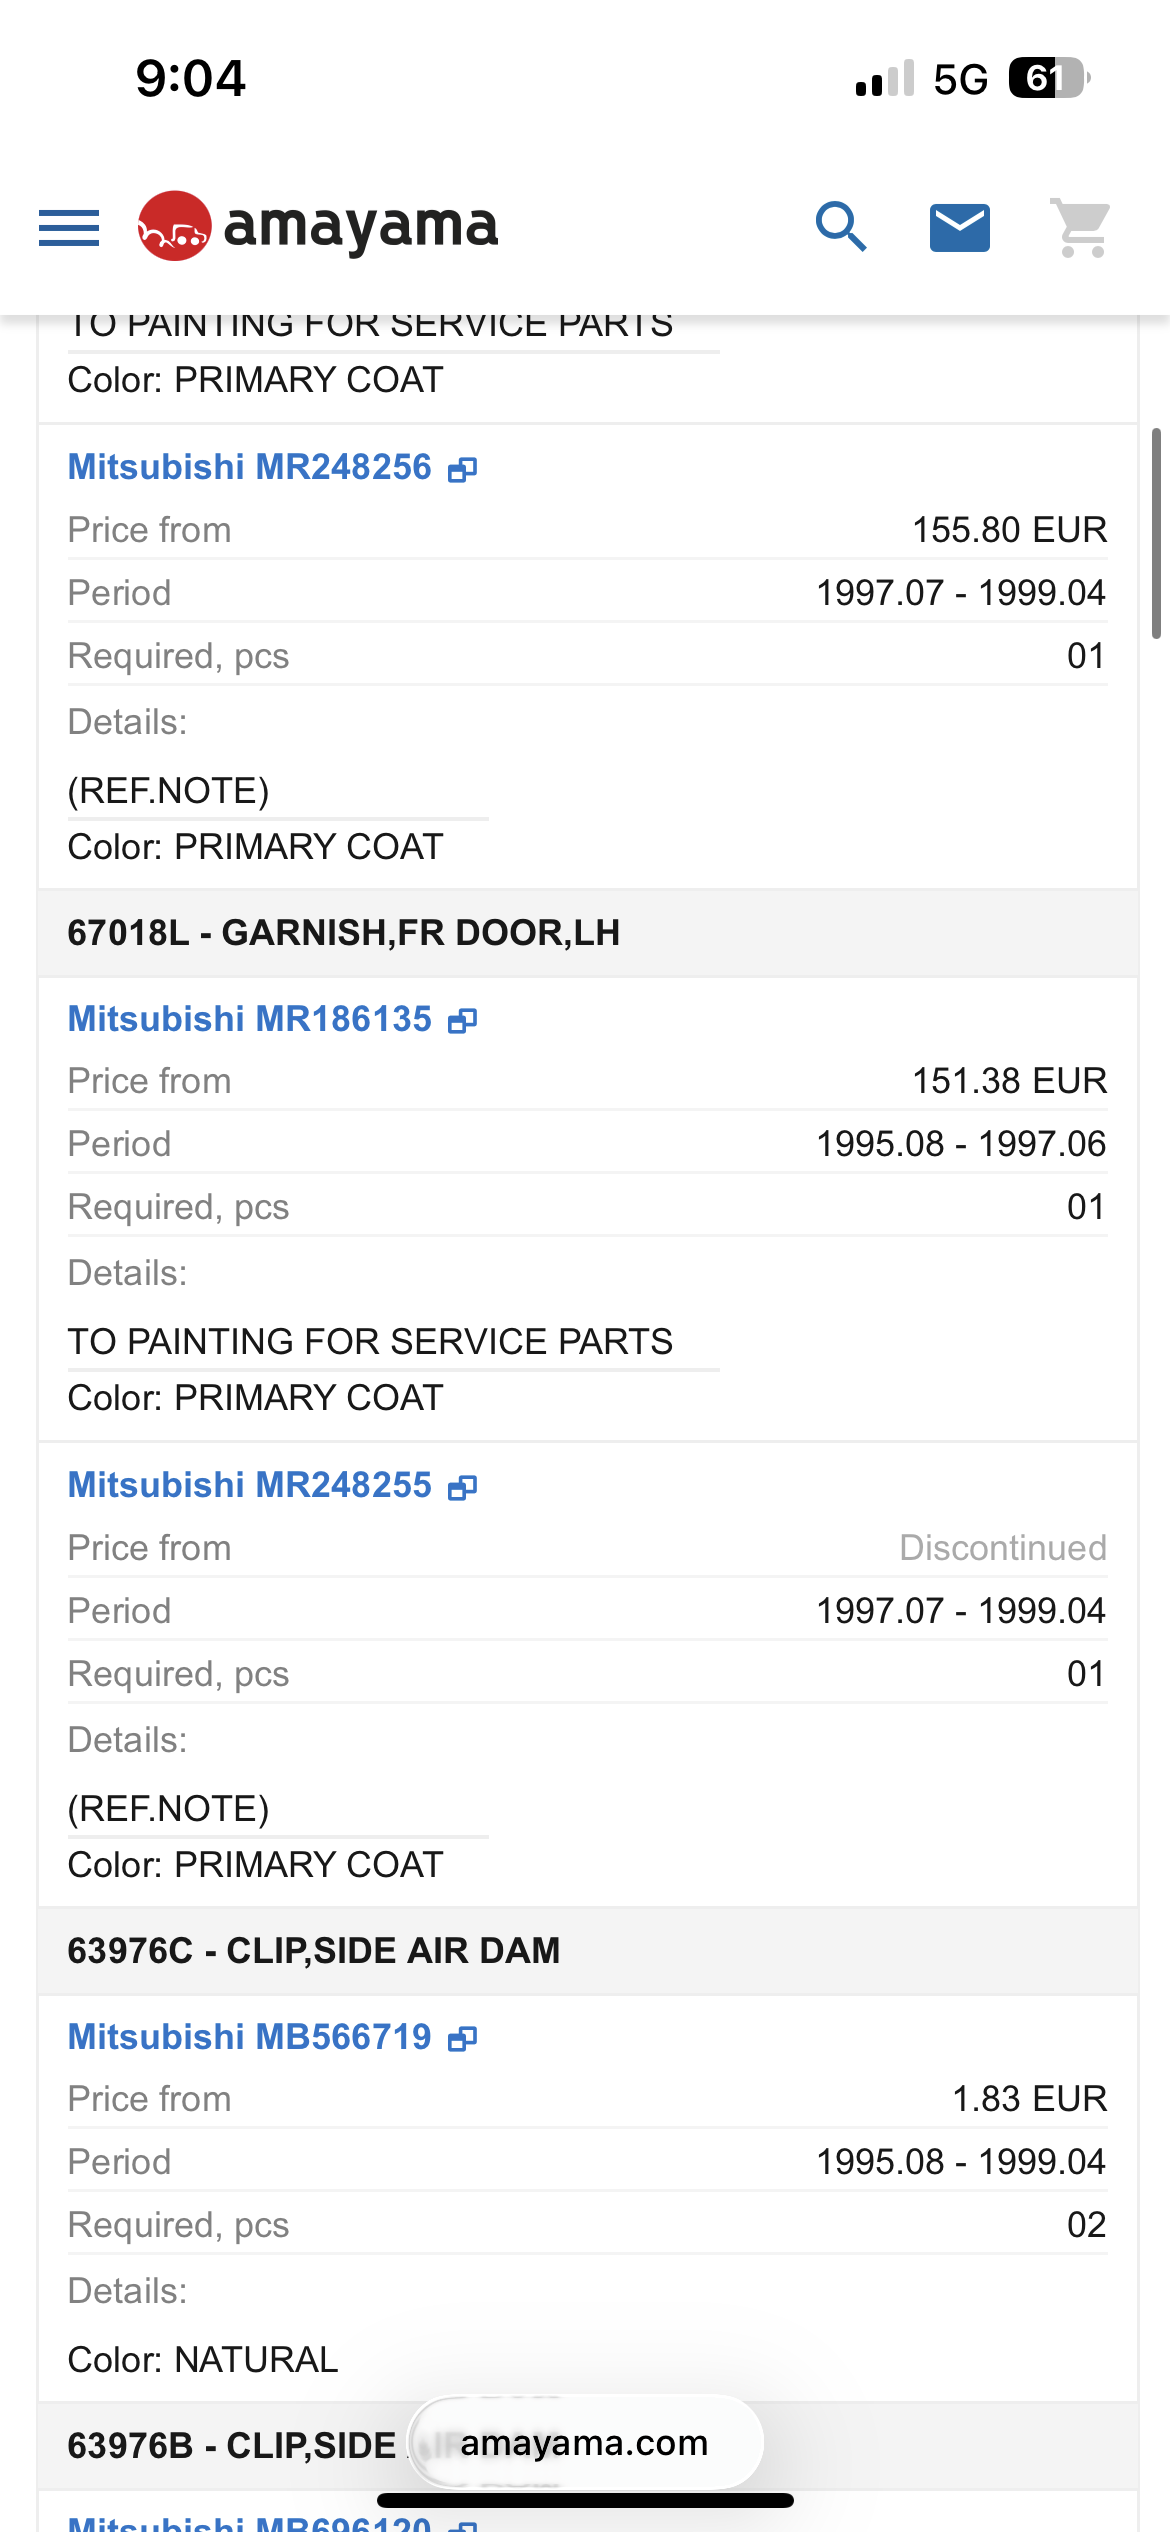Screen dimensions: 1170x2532
Task: Open the messages envelope icon
Action: (x=960, y=227)
